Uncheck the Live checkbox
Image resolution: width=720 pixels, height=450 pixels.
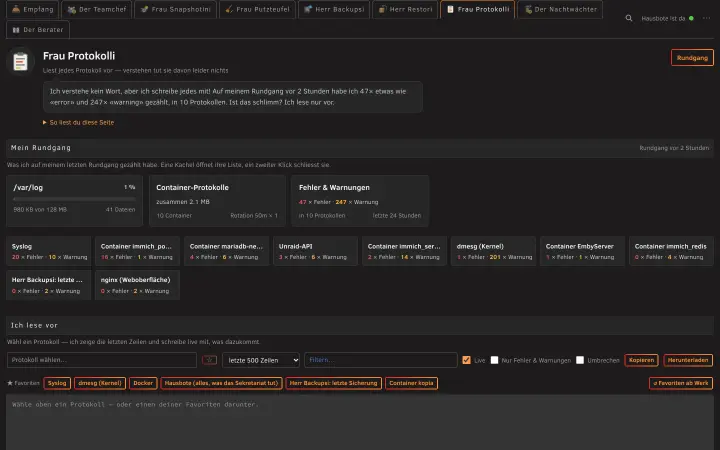tap(467, 360)
